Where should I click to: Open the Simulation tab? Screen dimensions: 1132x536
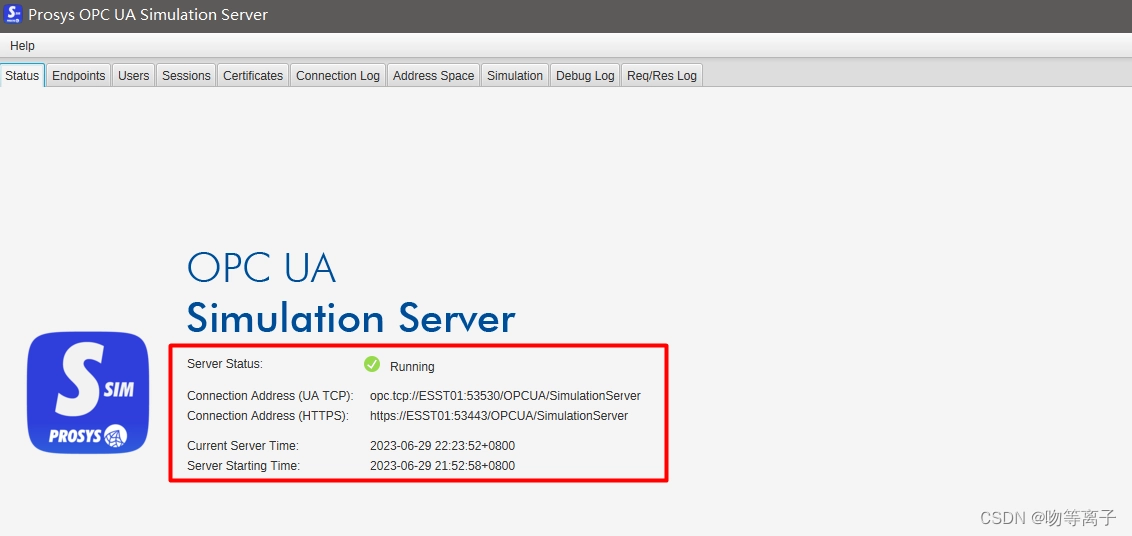(x=515, y=76)
